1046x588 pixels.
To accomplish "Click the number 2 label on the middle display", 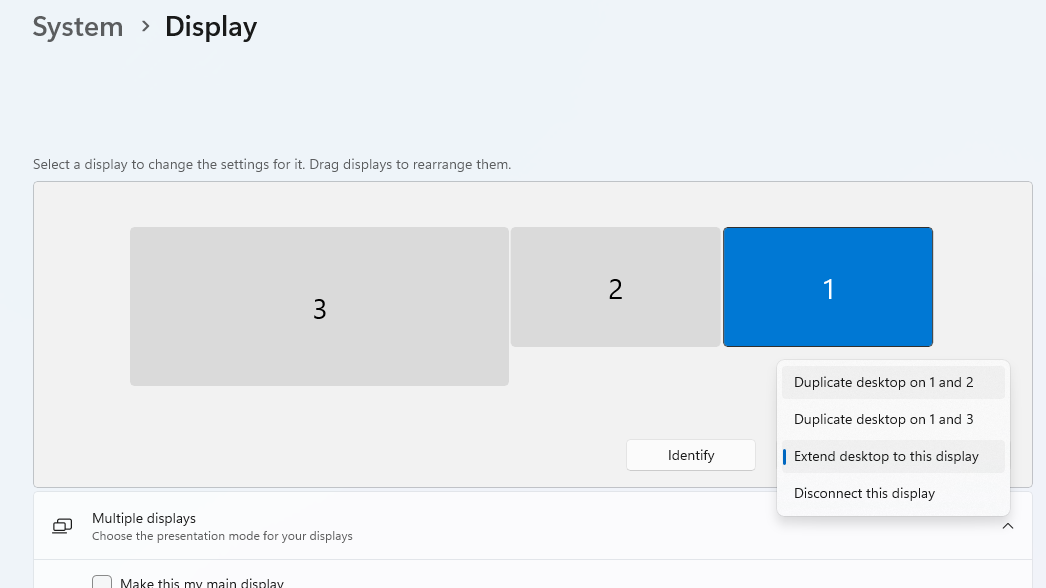I will click(x=616, y=289).
